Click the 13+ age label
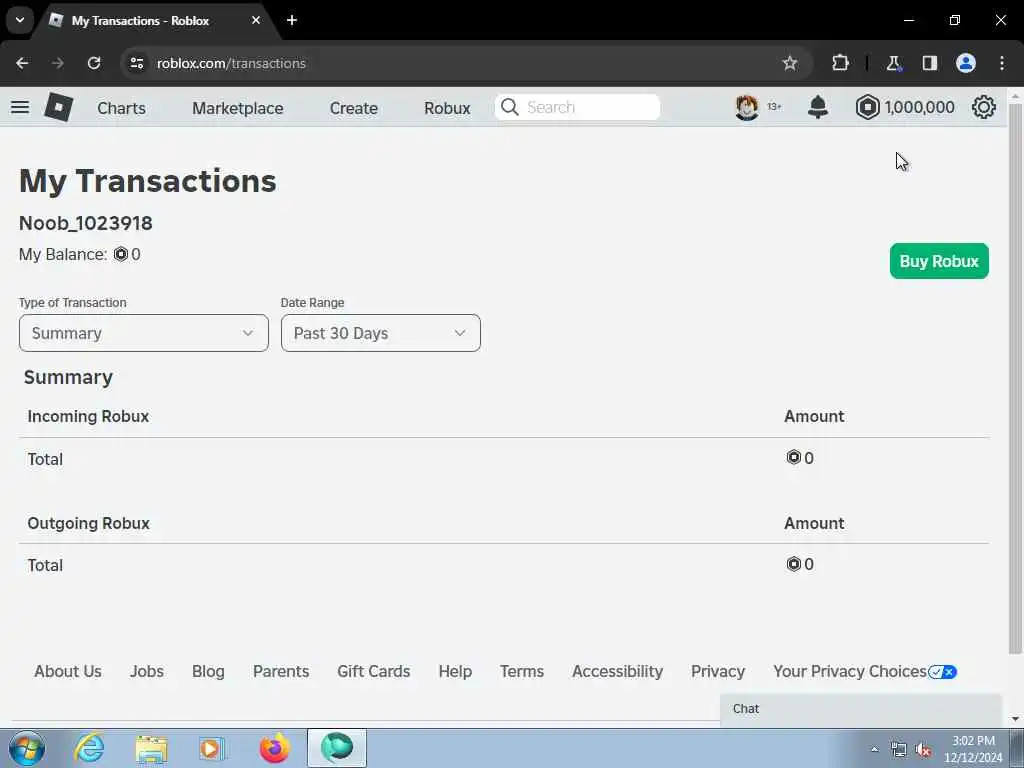This screenshot has height=768, width=1024. [774, 106]
